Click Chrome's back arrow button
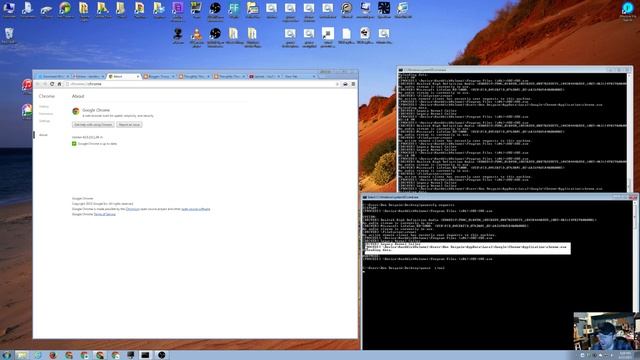 [38, 84]
